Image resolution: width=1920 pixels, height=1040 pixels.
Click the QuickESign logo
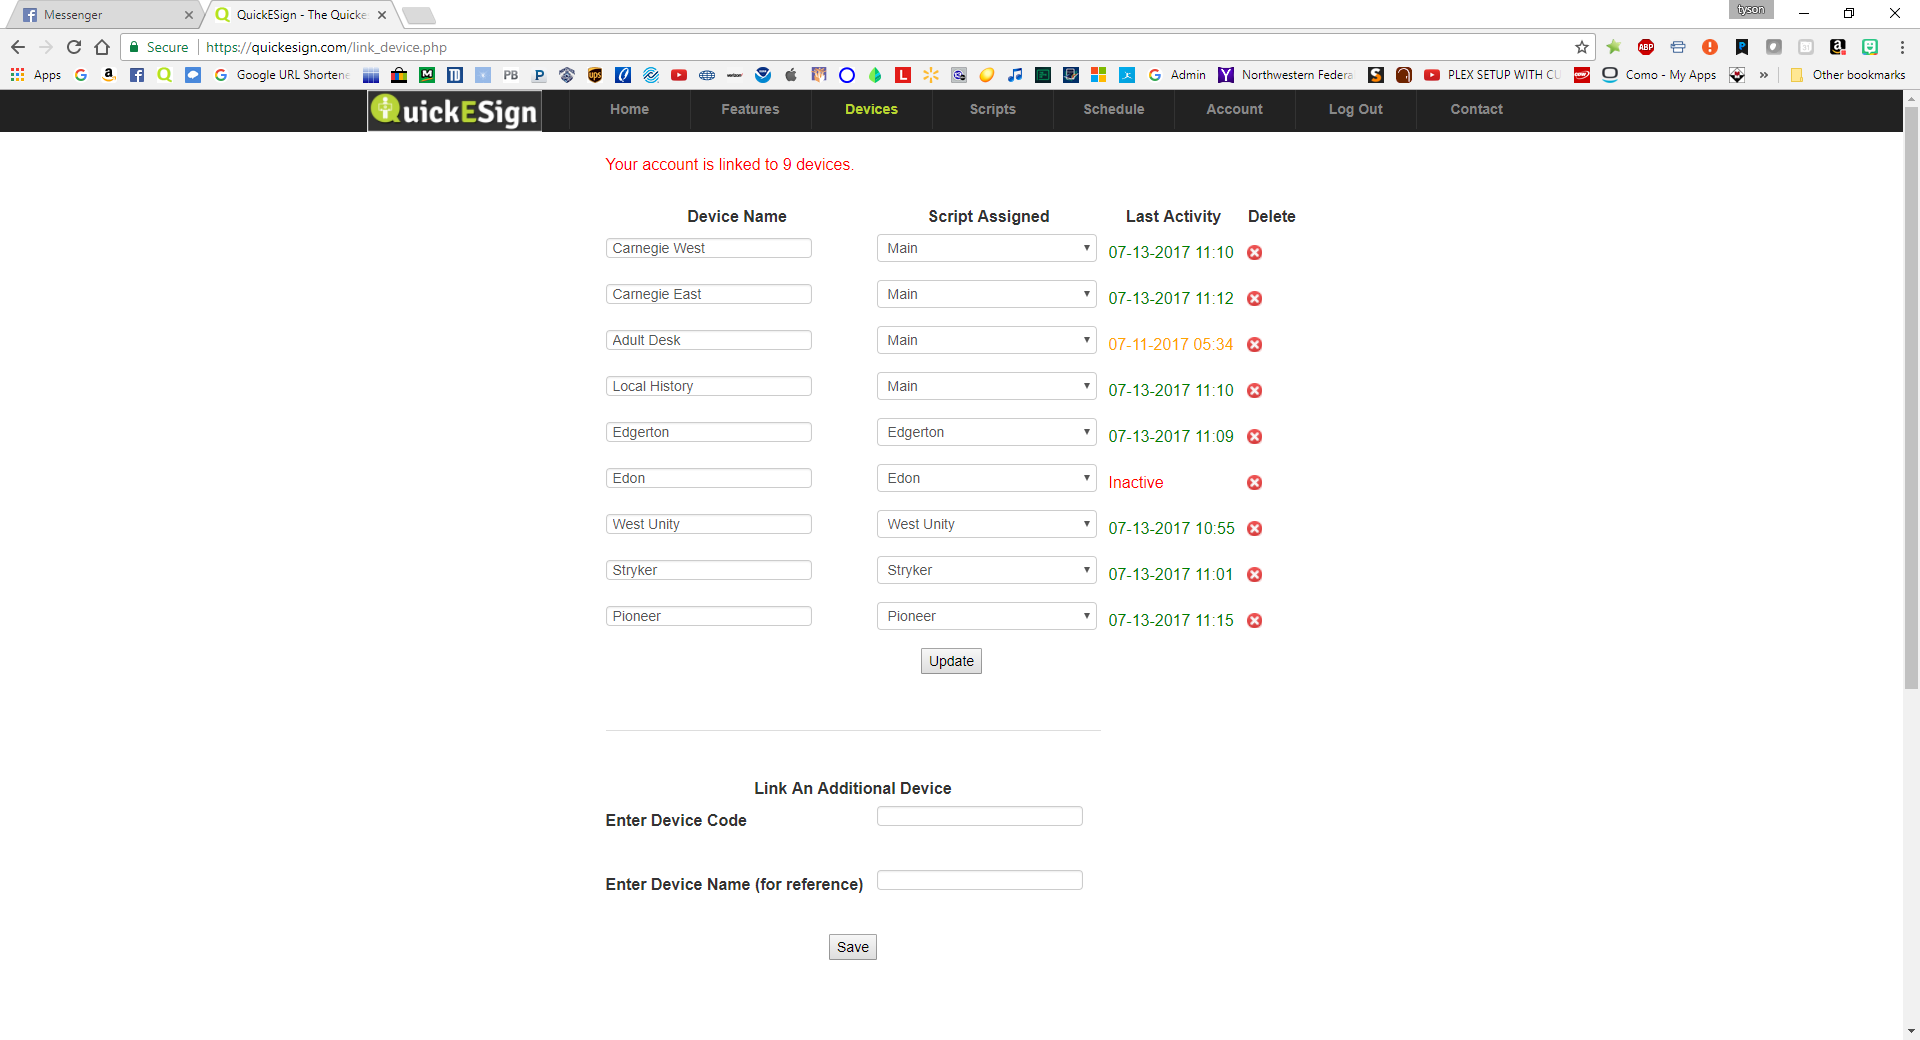tap(455, 110)
